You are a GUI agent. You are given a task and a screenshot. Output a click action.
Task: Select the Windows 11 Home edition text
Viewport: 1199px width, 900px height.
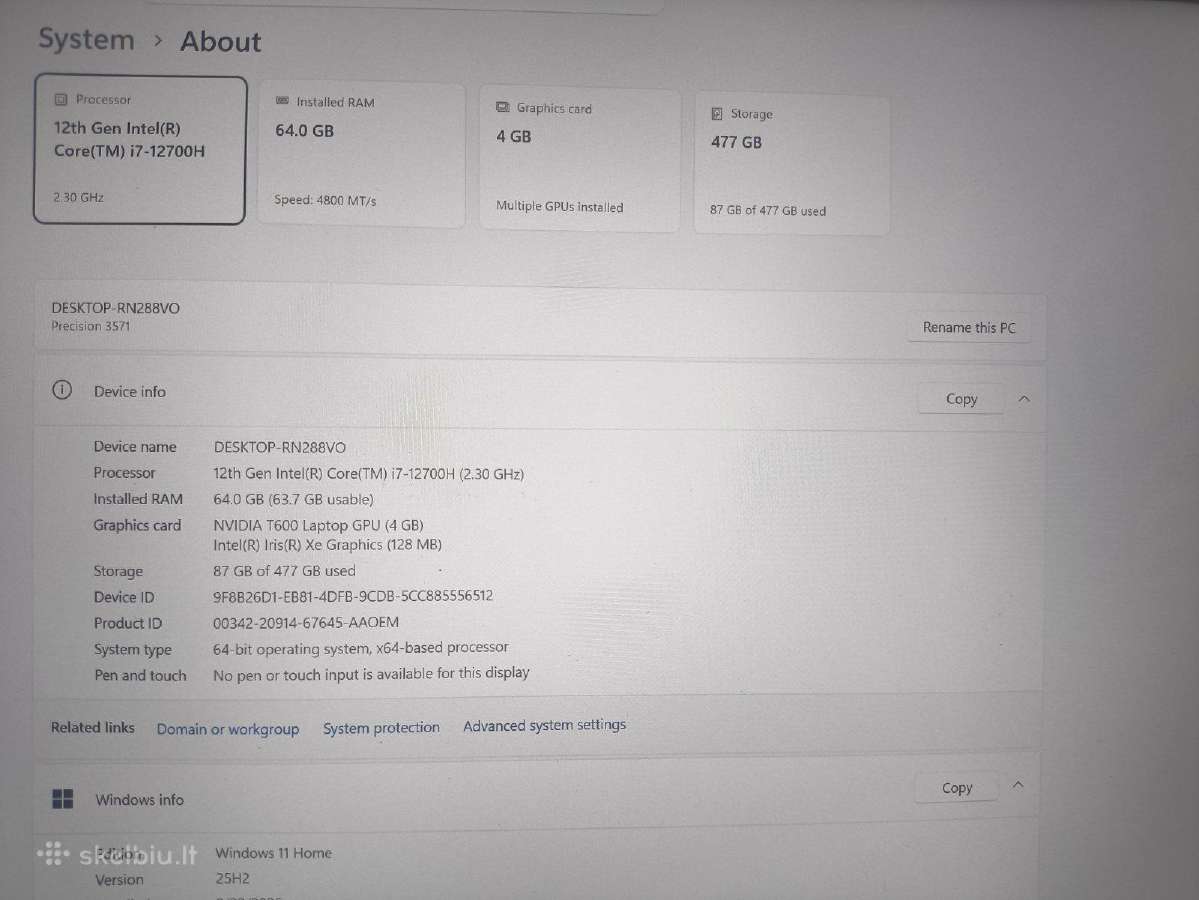(x=274, y=853)
